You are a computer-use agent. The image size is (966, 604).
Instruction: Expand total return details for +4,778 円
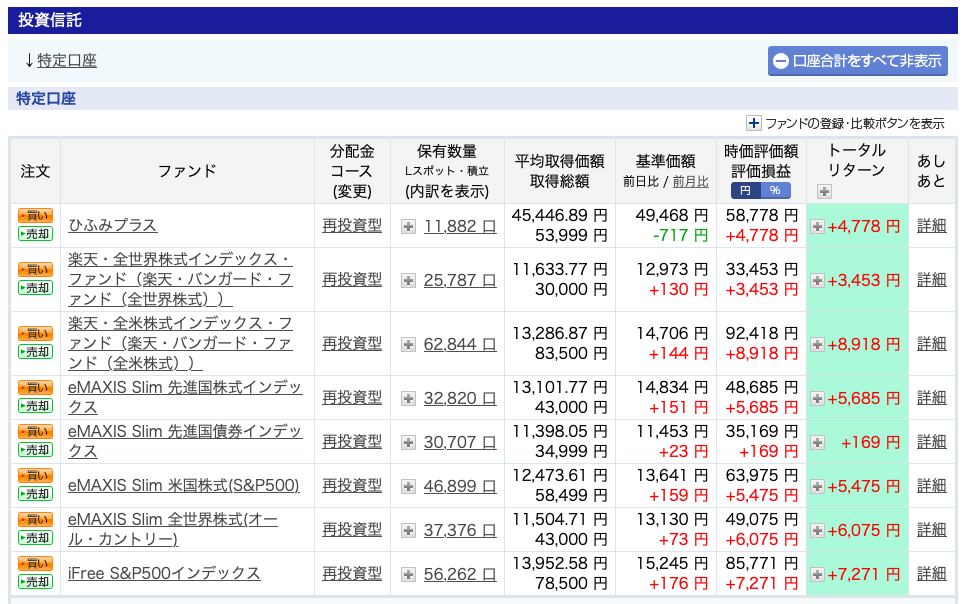pyautogui.click(x=818, y=227)
